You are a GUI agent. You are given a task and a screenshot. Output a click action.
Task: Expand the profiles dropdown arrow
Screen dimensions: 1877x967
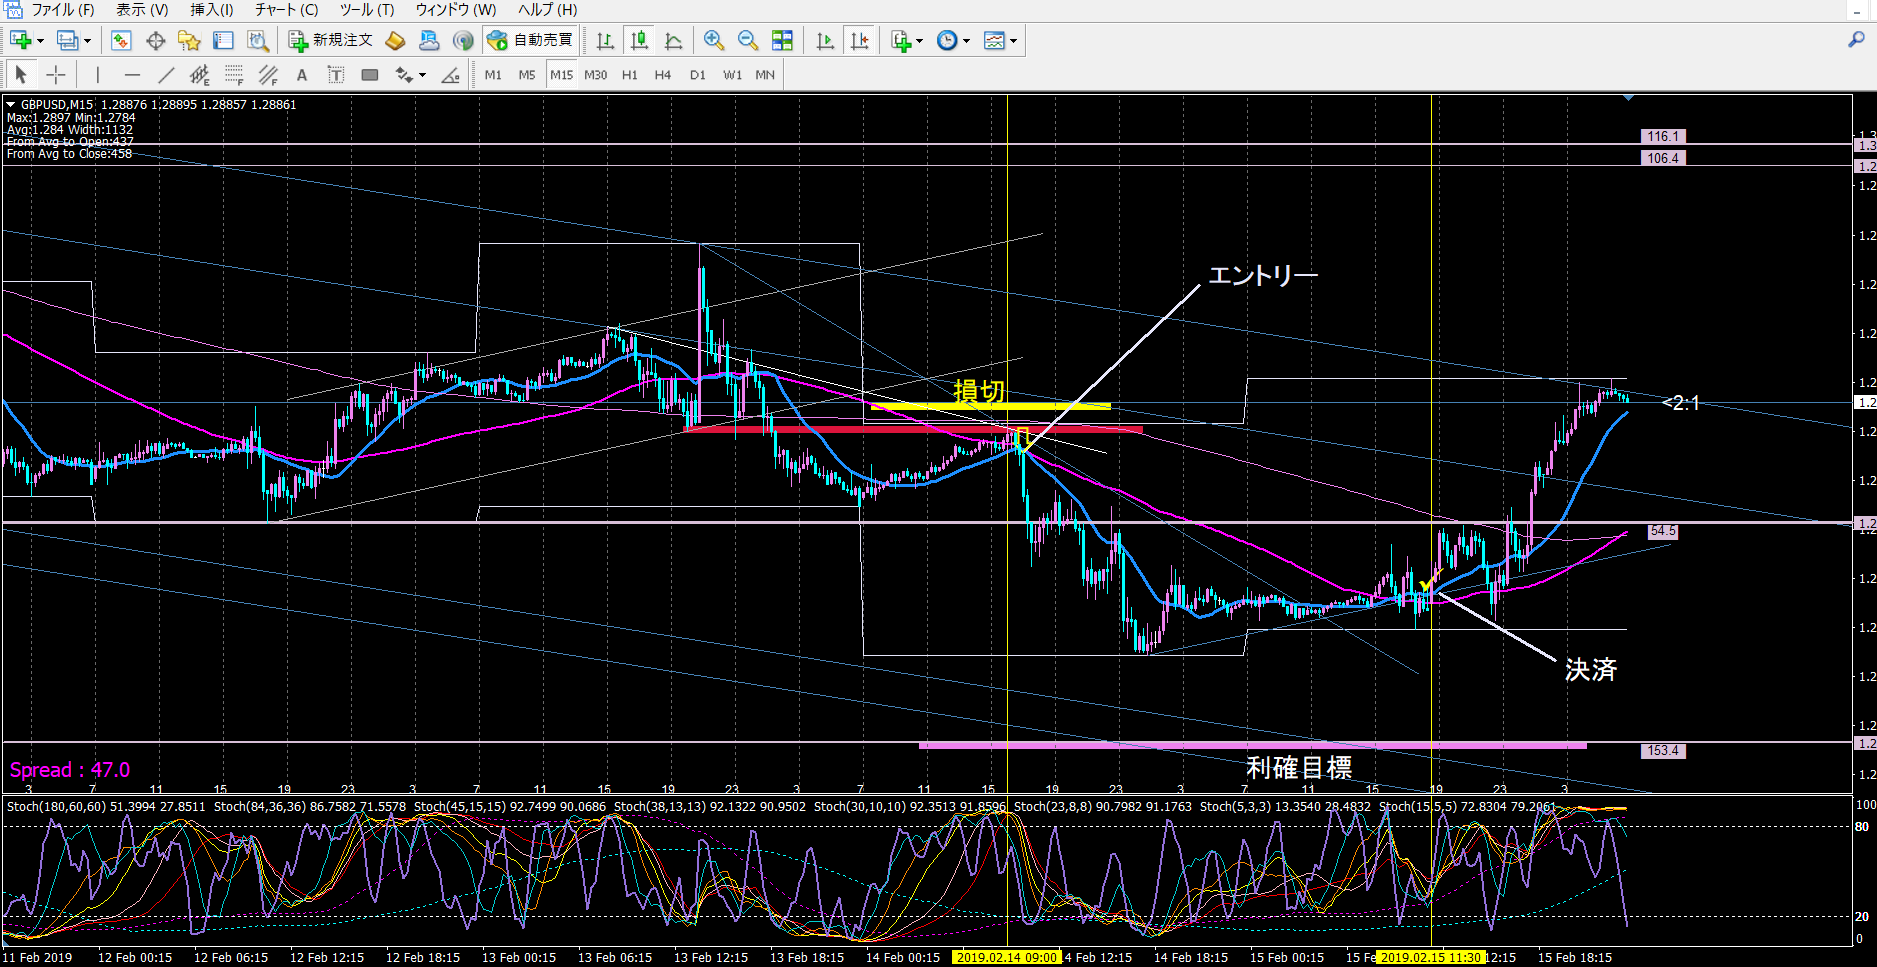pyautogui.click(x=87, y=41)
